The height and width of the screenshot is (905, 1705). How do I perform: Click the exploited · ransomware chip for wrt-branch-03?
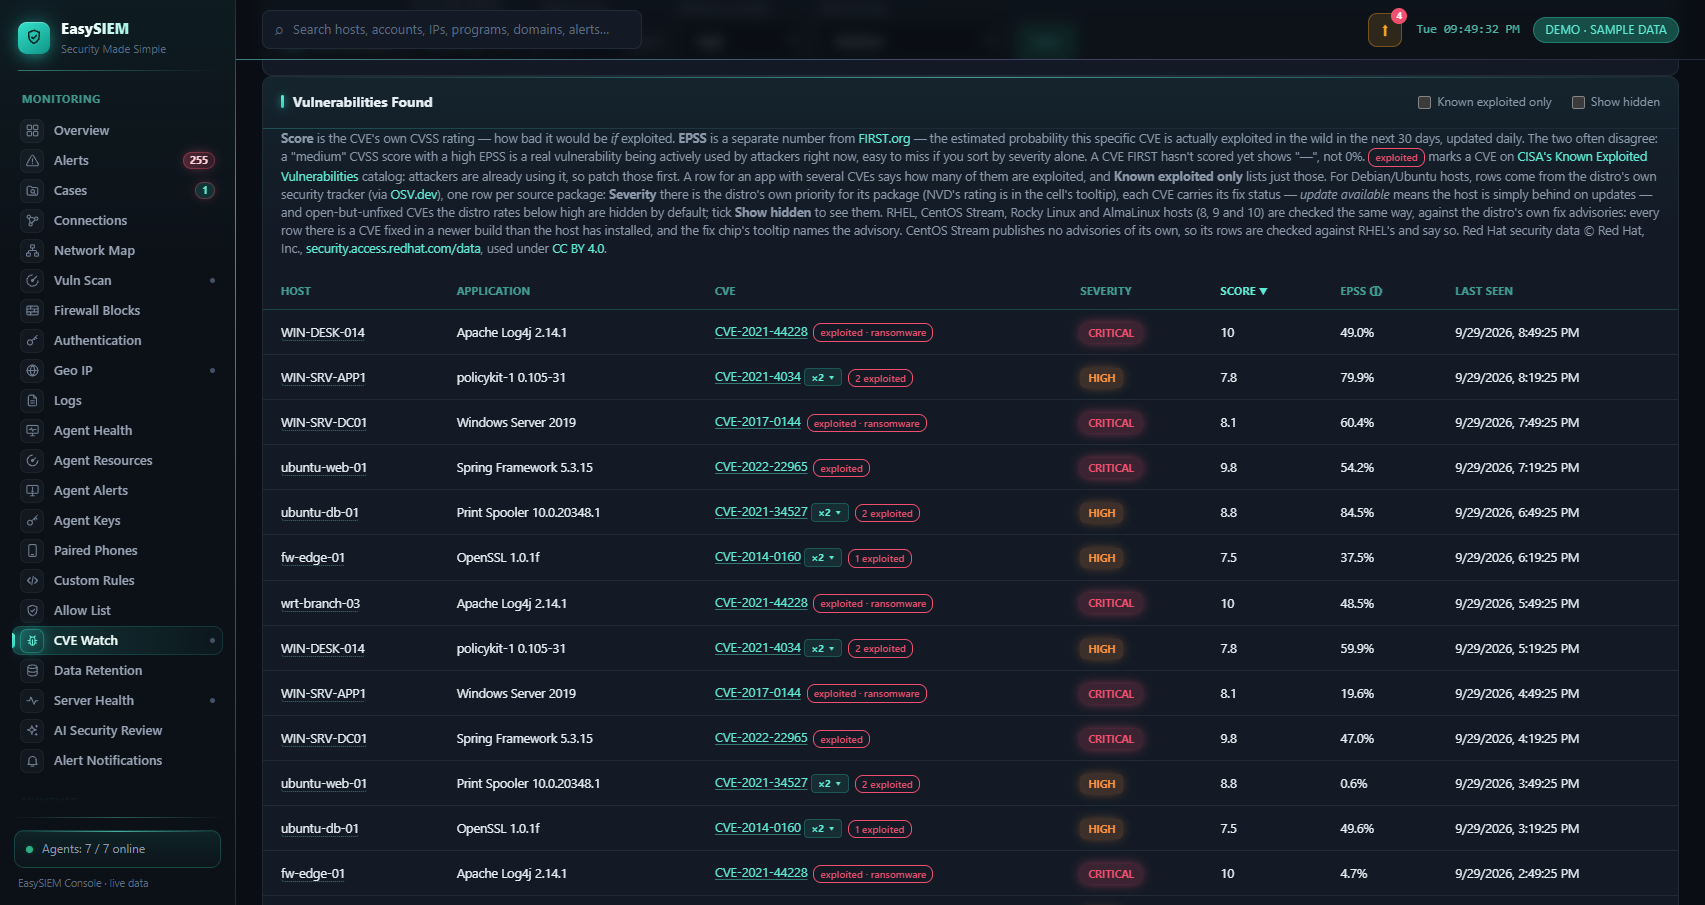coord(873,604)
